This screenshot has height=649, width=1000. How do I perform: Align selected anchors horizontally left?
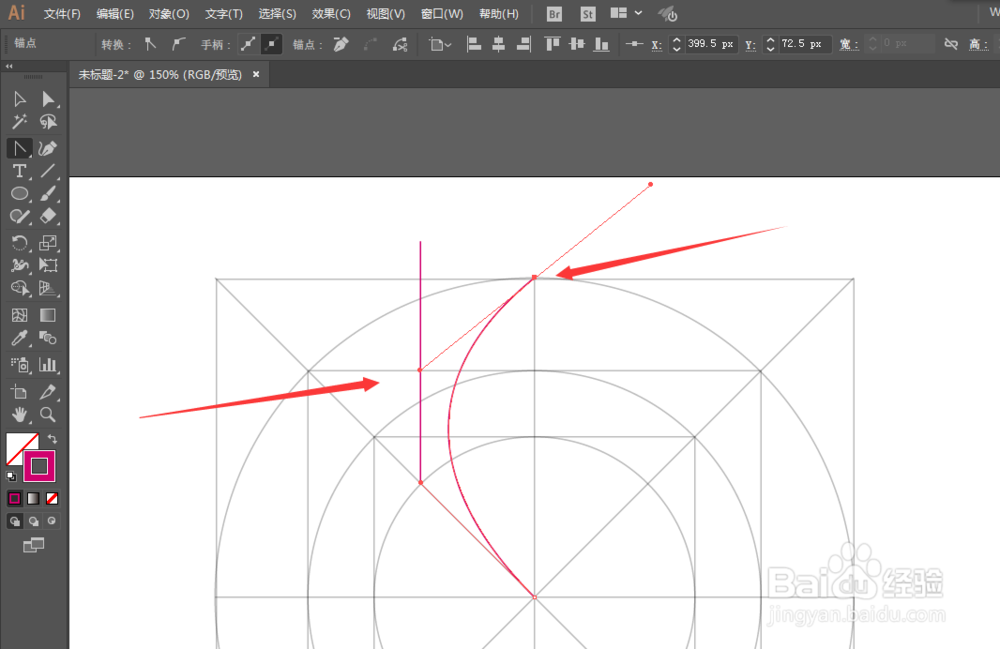[x=474, y=44]
